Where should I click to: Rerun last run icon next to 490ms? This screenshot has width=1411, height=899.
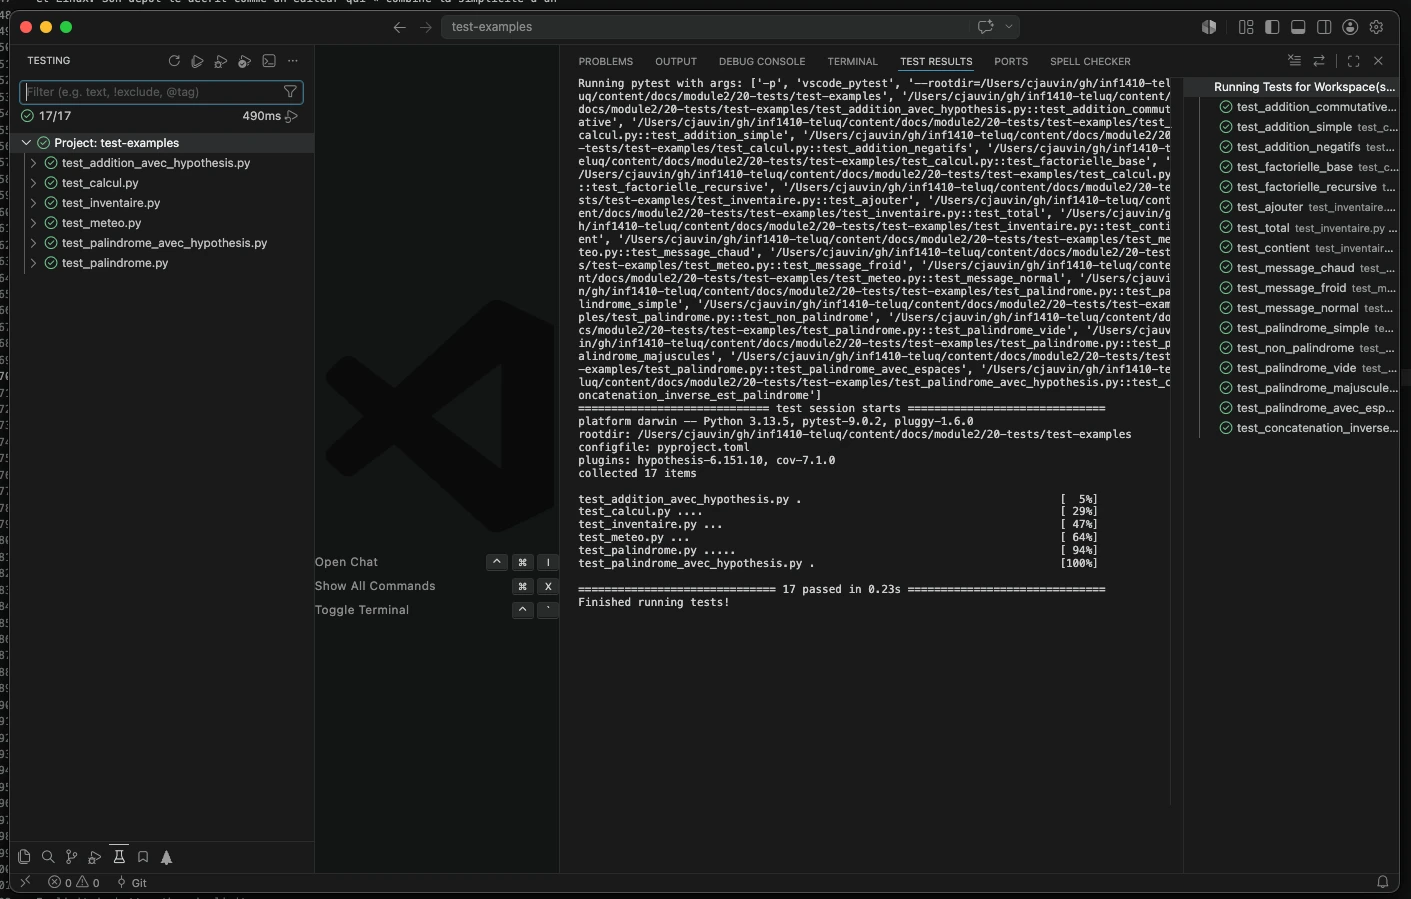pos(292,116)
